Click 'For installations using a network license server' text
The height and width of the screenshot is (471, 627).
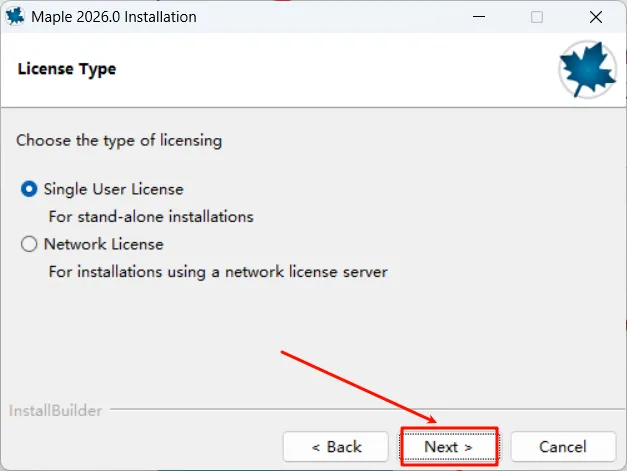point(218,272)
